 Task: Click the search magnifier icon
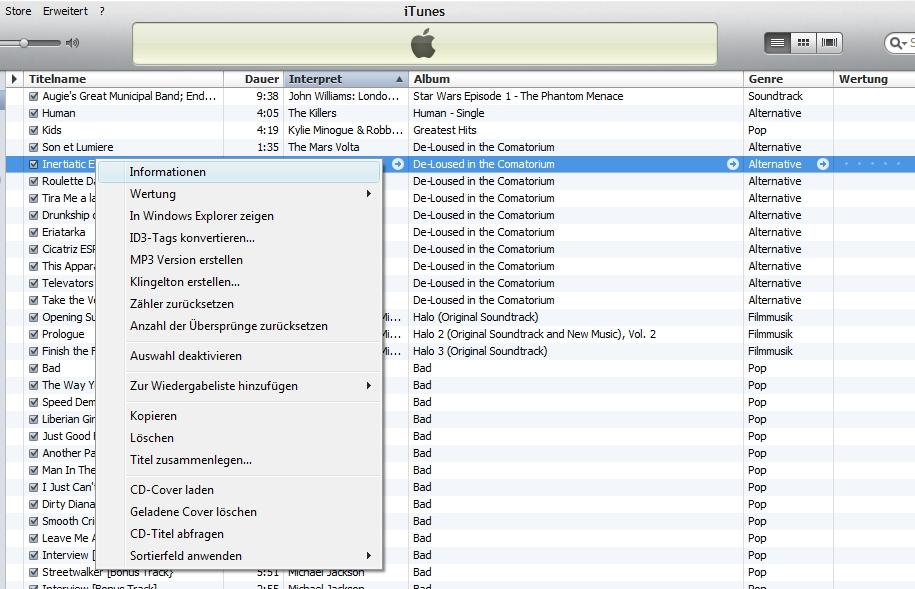pyautogui.click(x=897, y=43)
